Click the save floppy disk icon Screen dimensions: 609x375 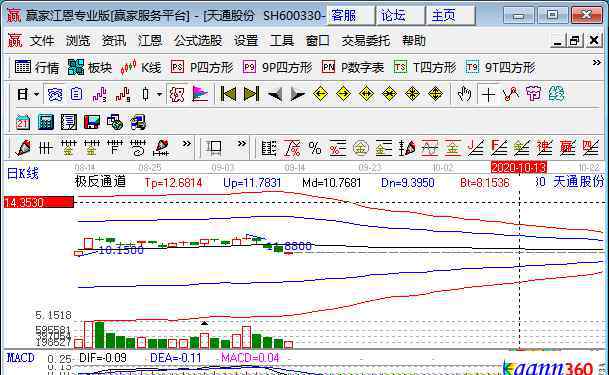coord(92,122)
